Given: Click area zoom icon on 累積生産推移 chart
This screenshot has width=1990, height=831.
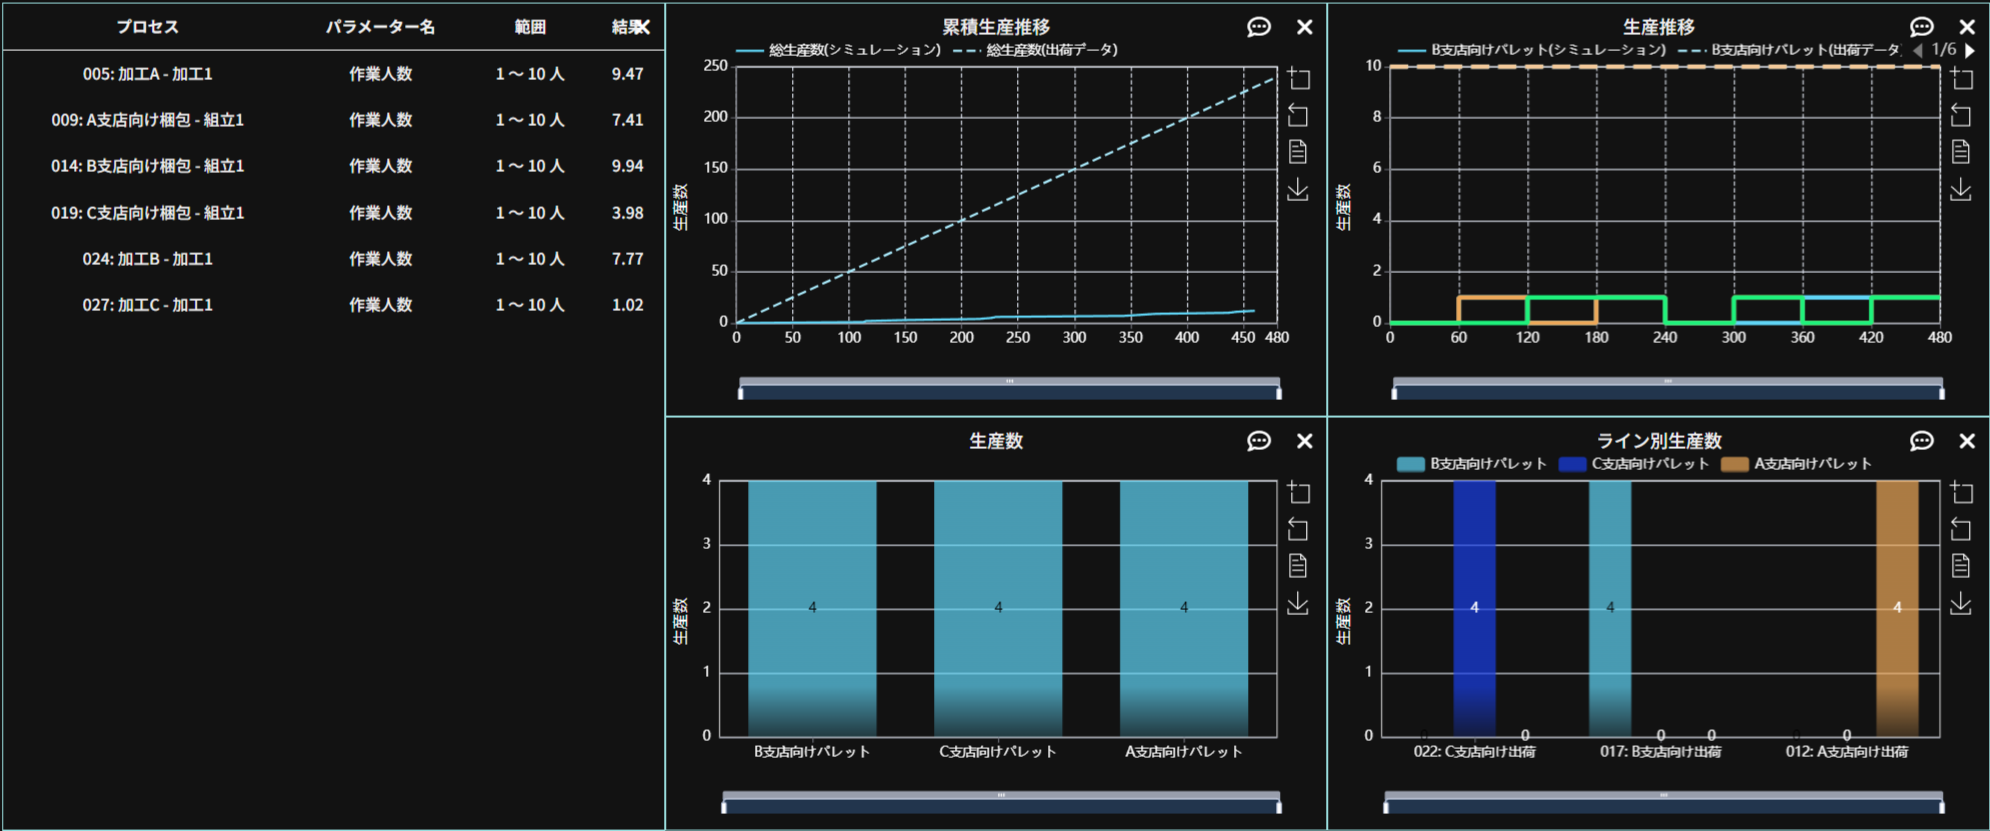Looking at the screenshot, I should coord(1298,78).
